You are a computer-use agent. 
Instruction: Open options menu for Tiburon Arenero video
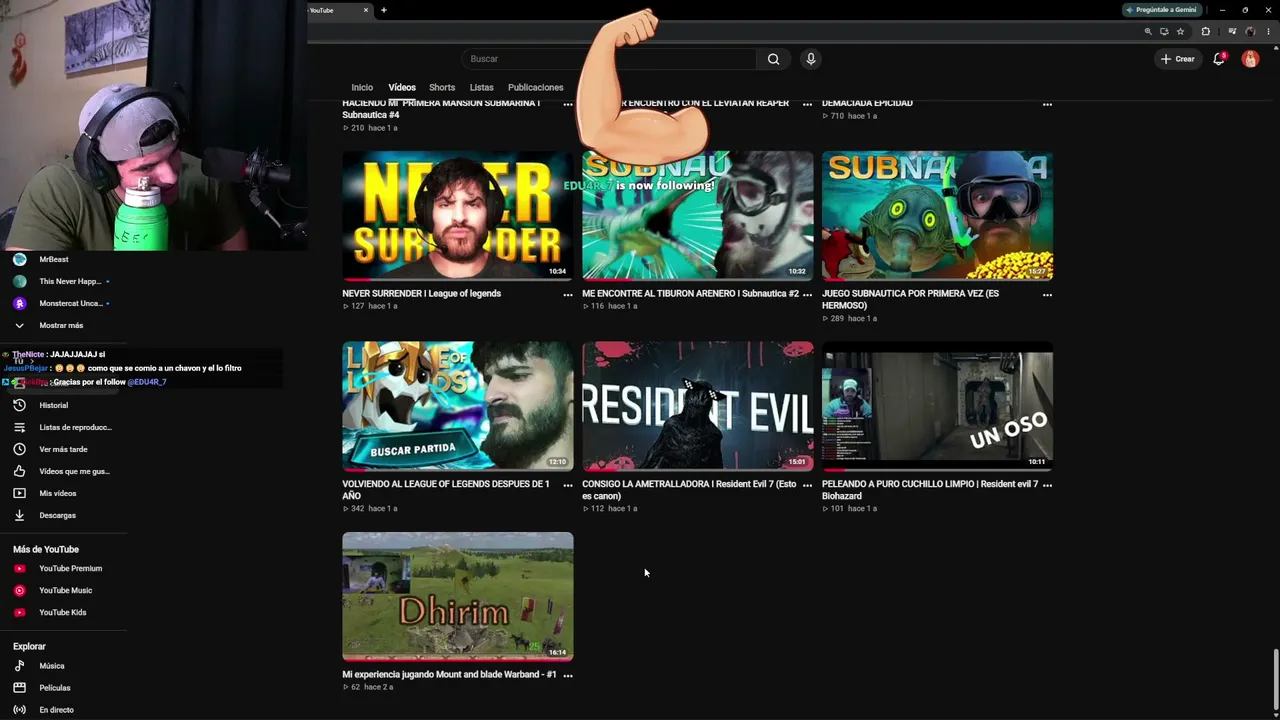pos(807,295)
